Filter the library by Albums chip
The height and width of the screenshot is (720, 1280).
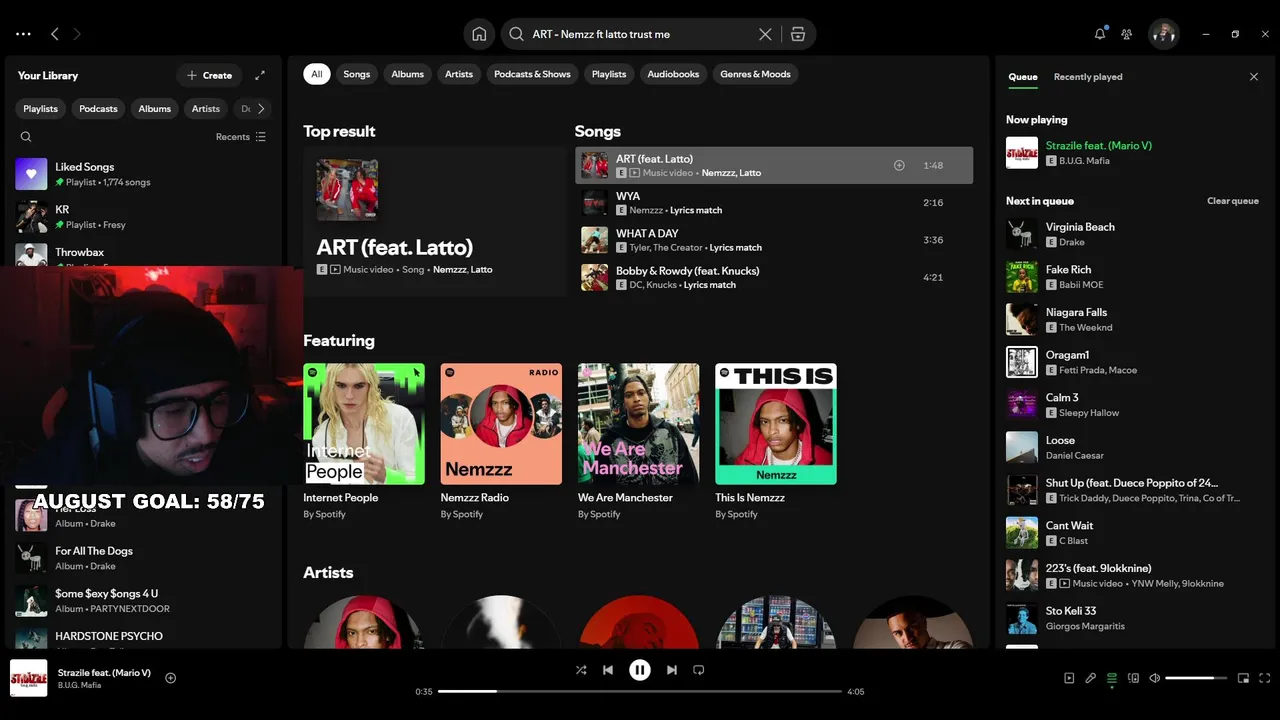pyautogui.click(x=155, y=109)
